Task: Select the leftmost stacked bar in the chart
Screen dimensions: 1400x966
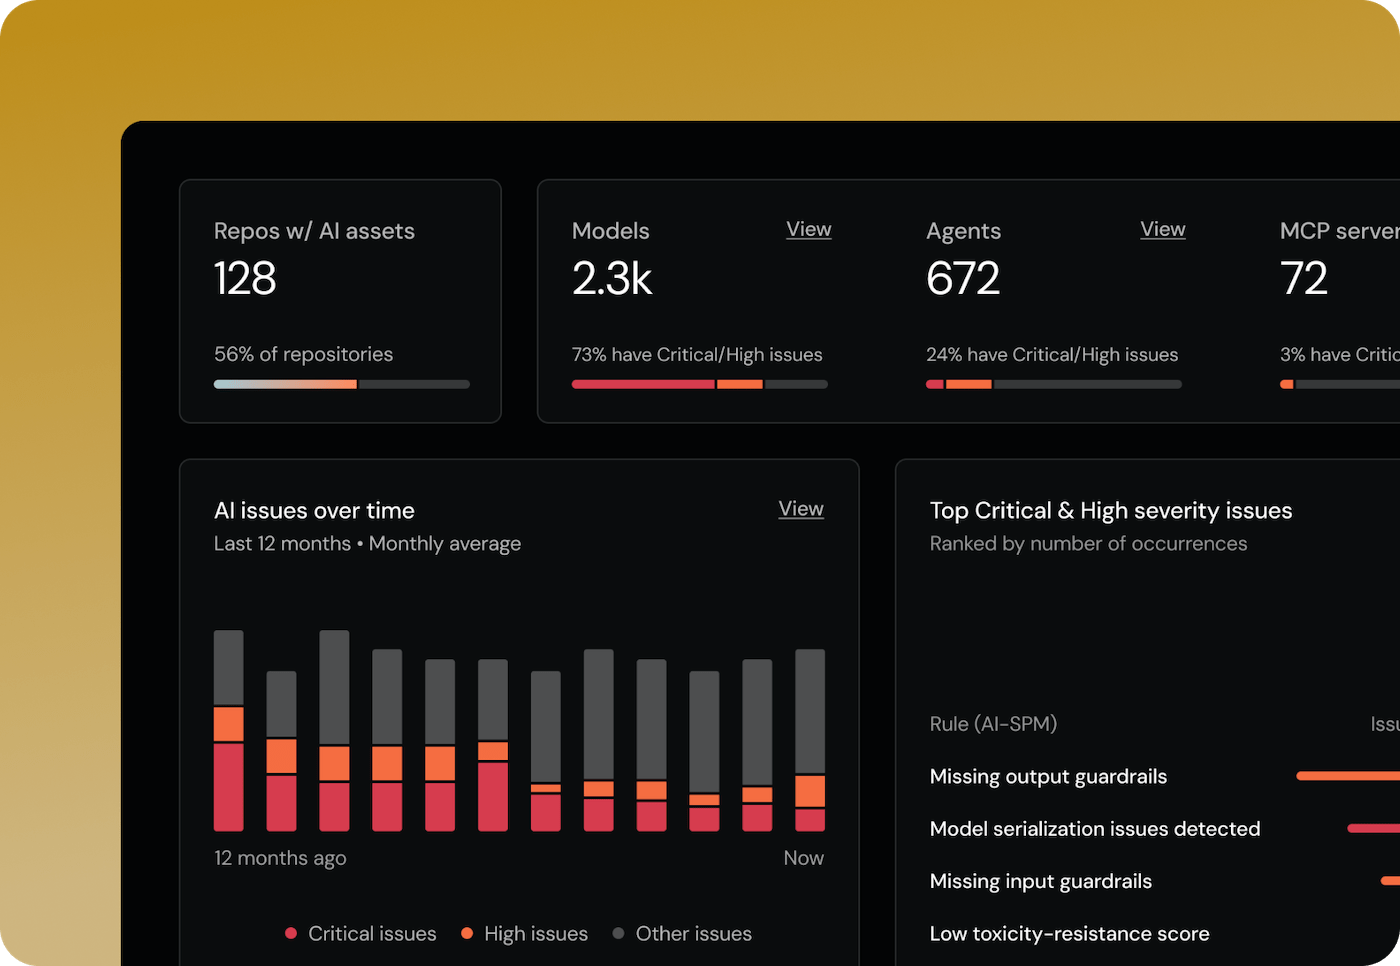Action: pos(228,730)
